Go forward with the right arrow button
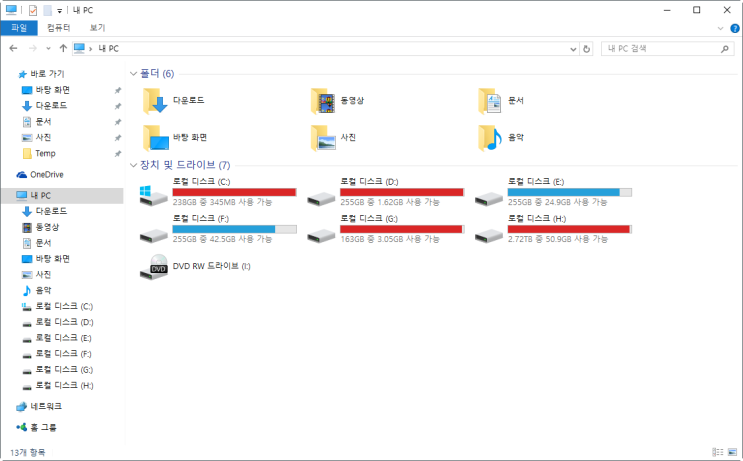 point(33,48)
